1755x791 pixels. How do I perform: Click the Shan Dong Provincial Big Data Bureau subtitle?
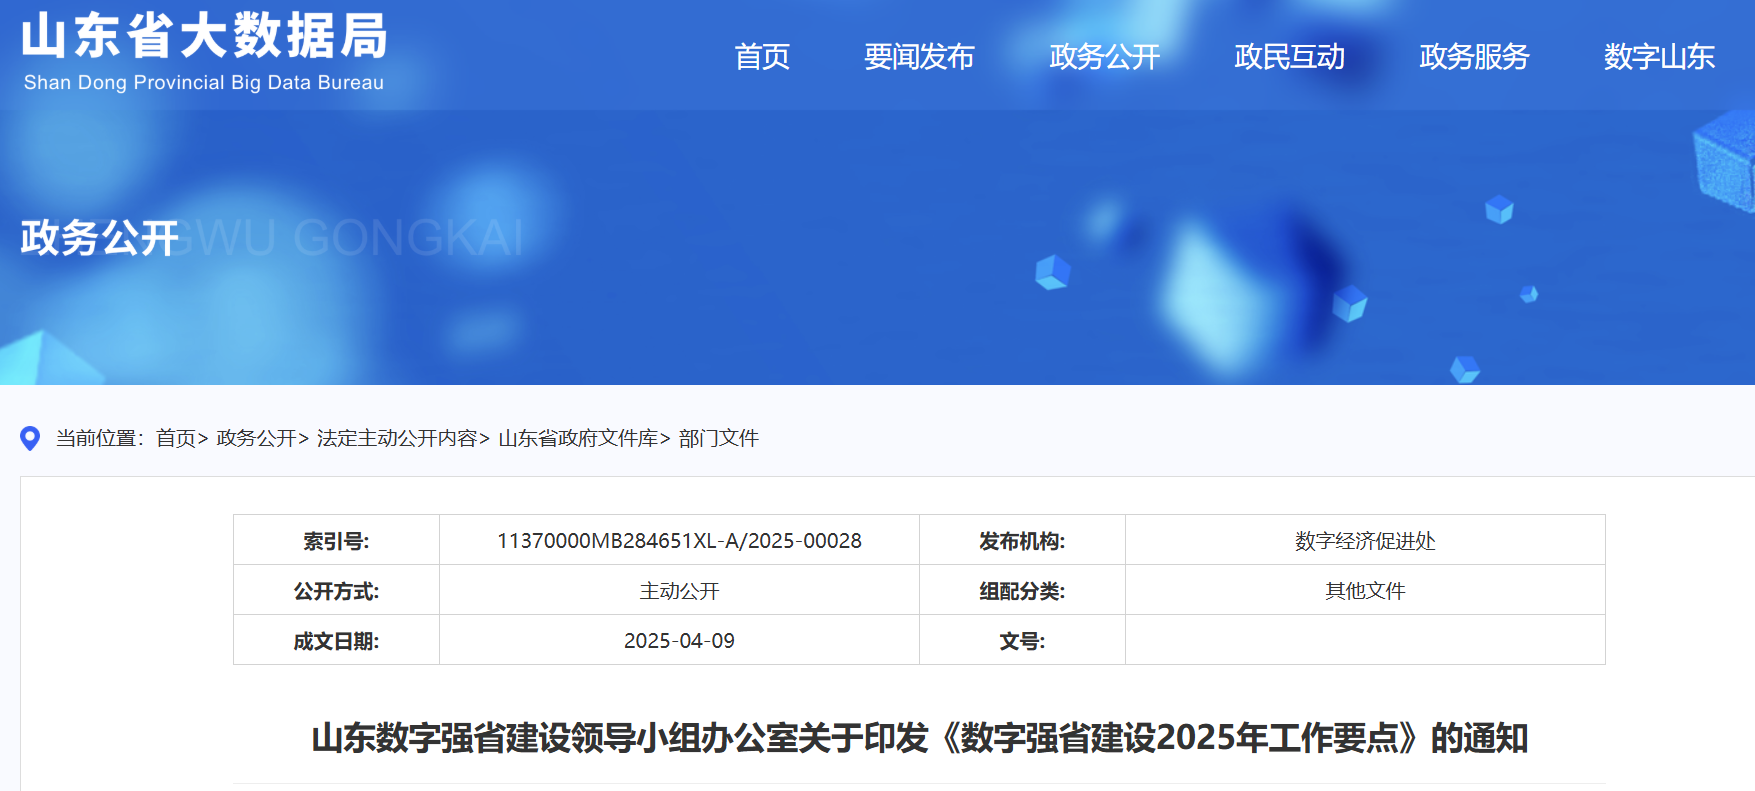tap(204, 82)
